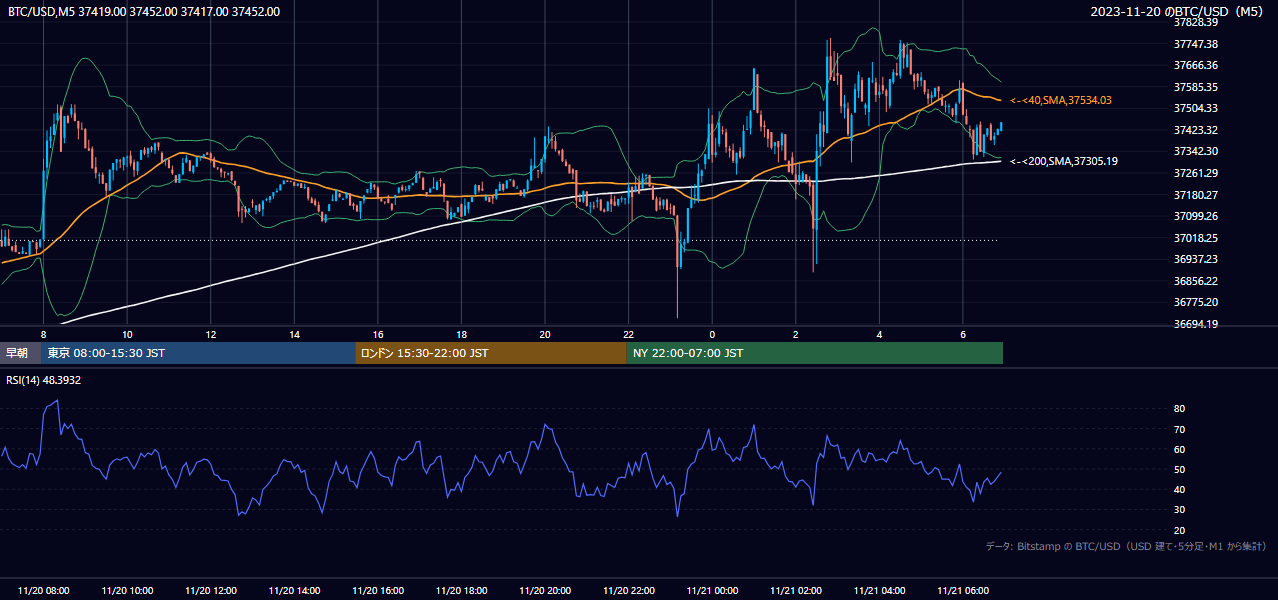The height and width of the screenshot is (600, 1278).
Task: Click the bottom date label 11/20 14:00
Action: [x=294, y=591]
